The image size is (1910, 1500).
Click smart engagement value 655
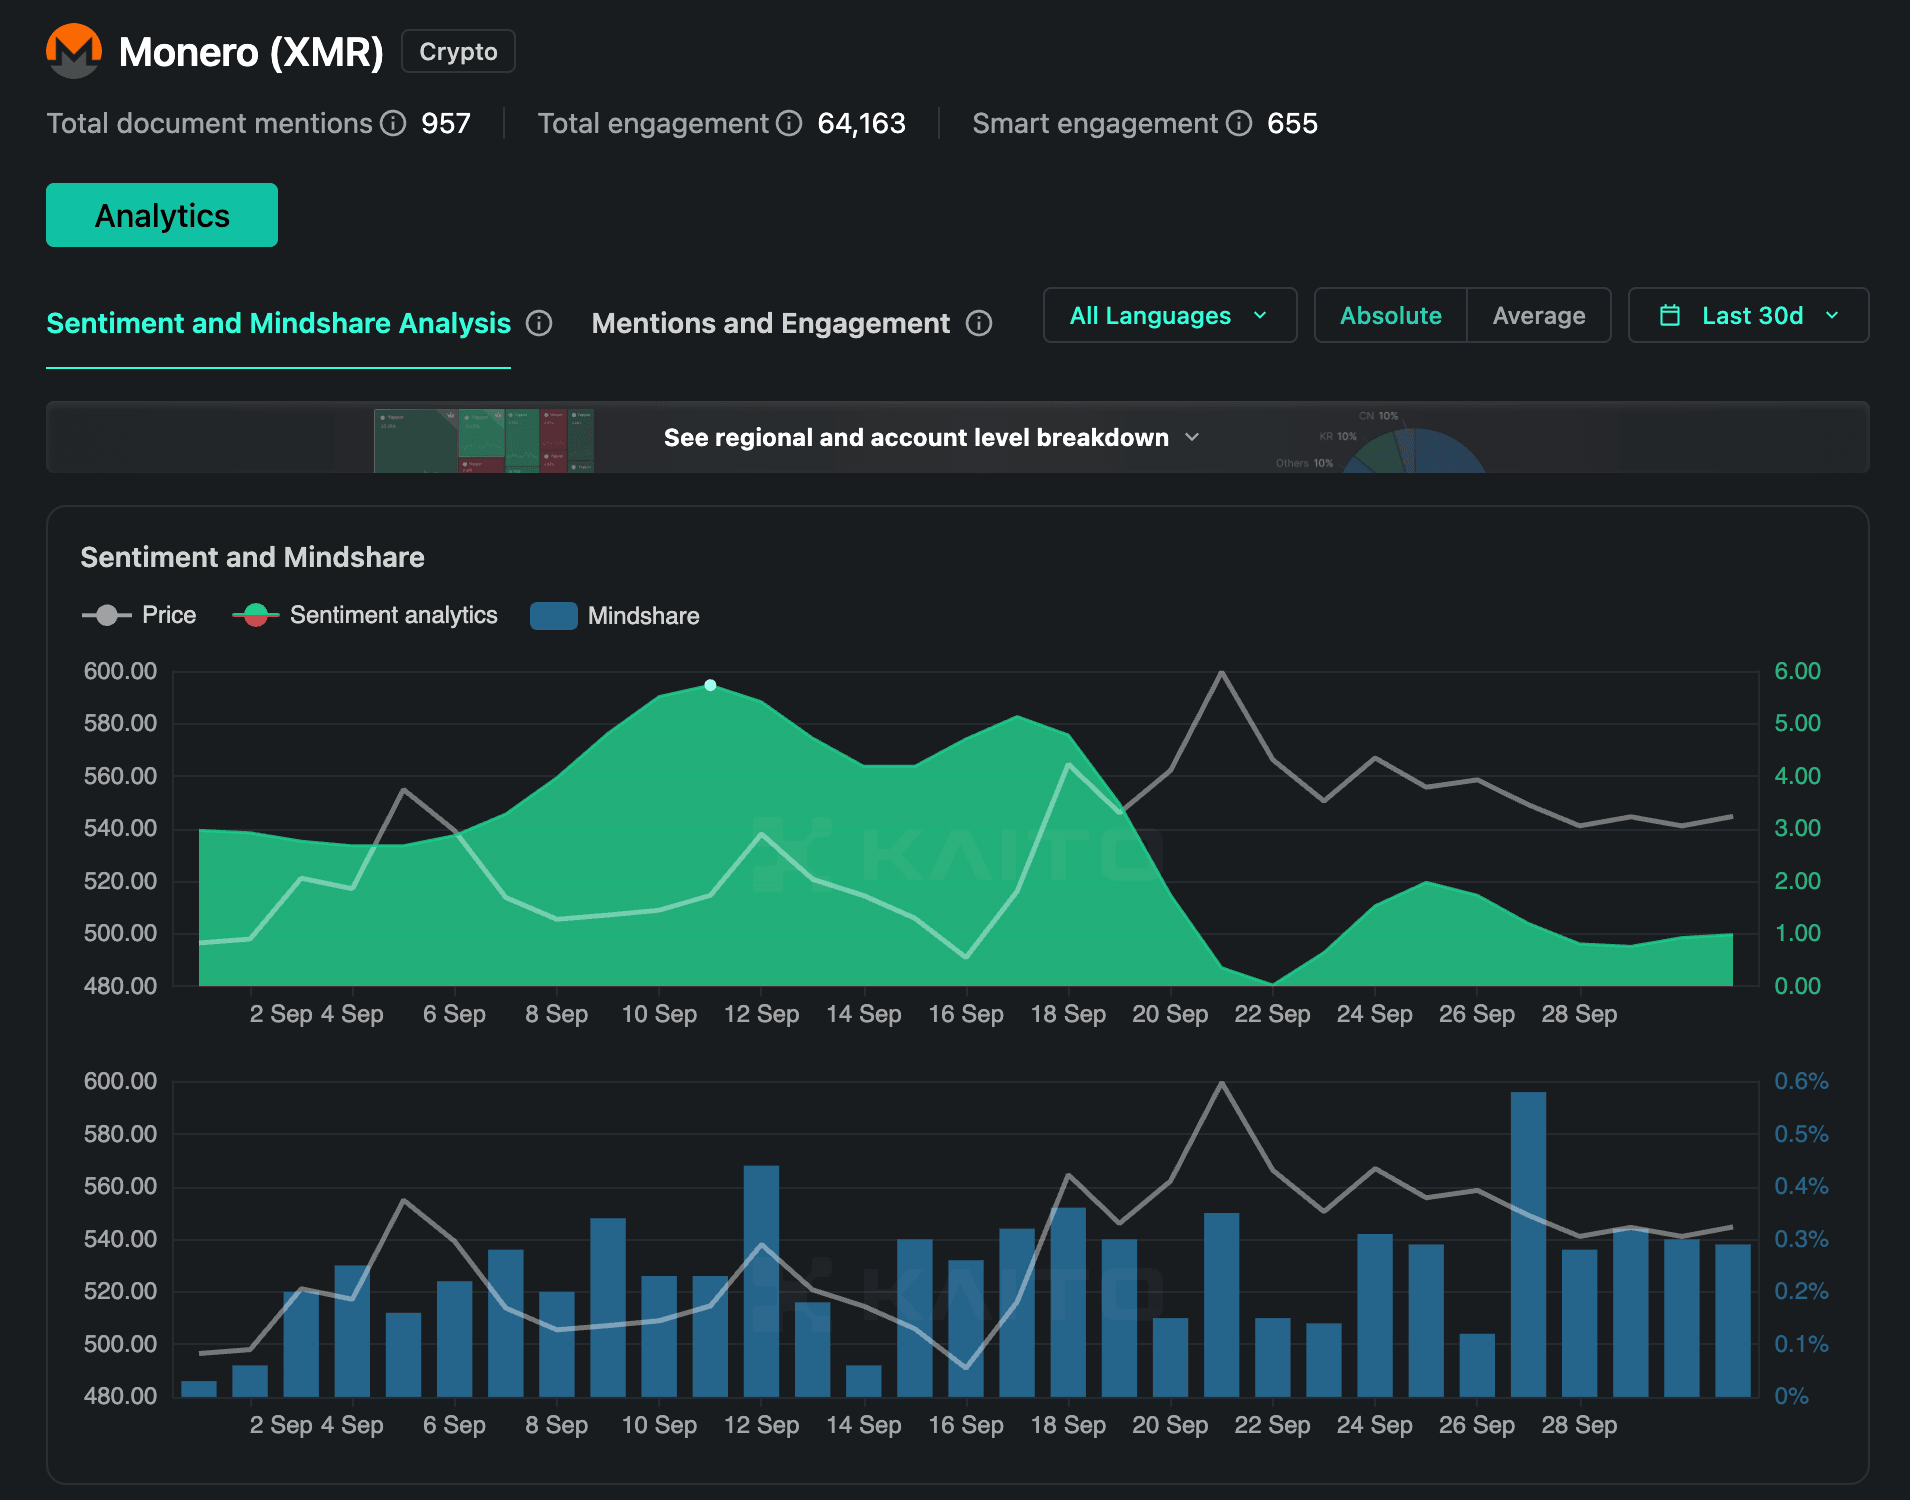point(1292,123)
